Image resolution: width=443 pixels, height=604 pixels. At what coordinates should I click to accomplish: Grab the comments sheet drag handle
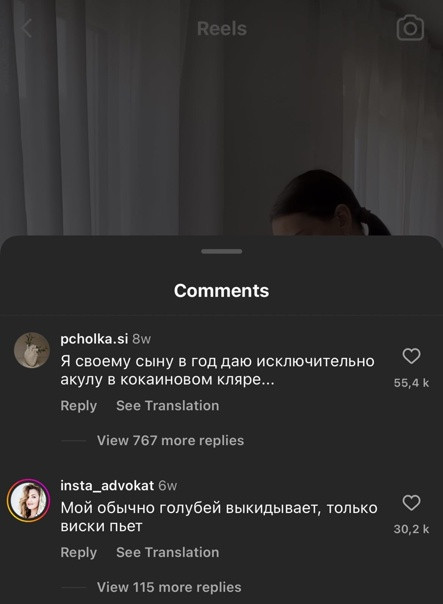tap(222, 252)
